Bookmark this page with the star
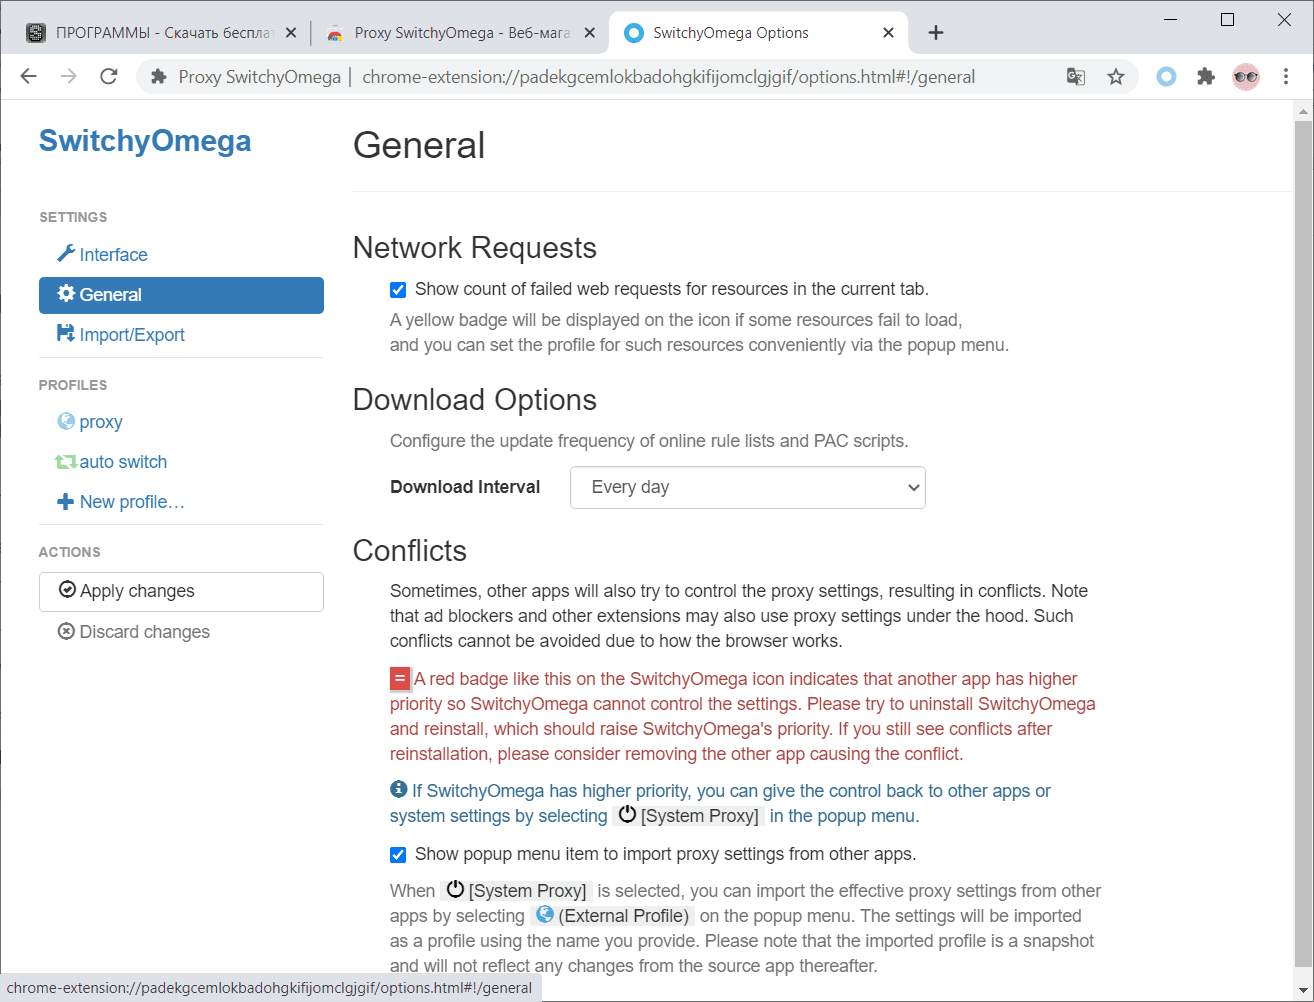 pos(1116,77)
